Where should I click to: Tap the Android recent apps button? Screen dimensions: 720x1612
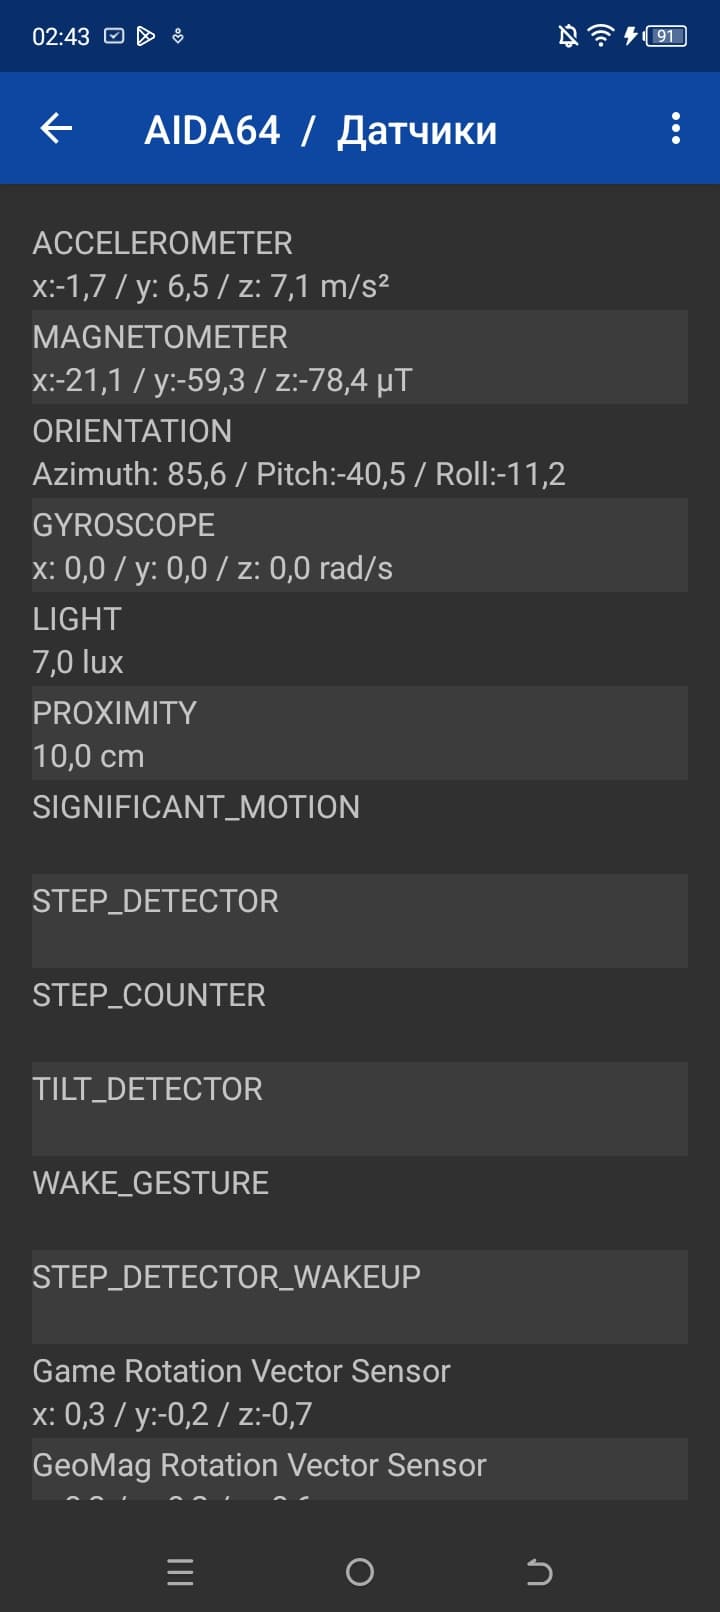pos(180,1572)
